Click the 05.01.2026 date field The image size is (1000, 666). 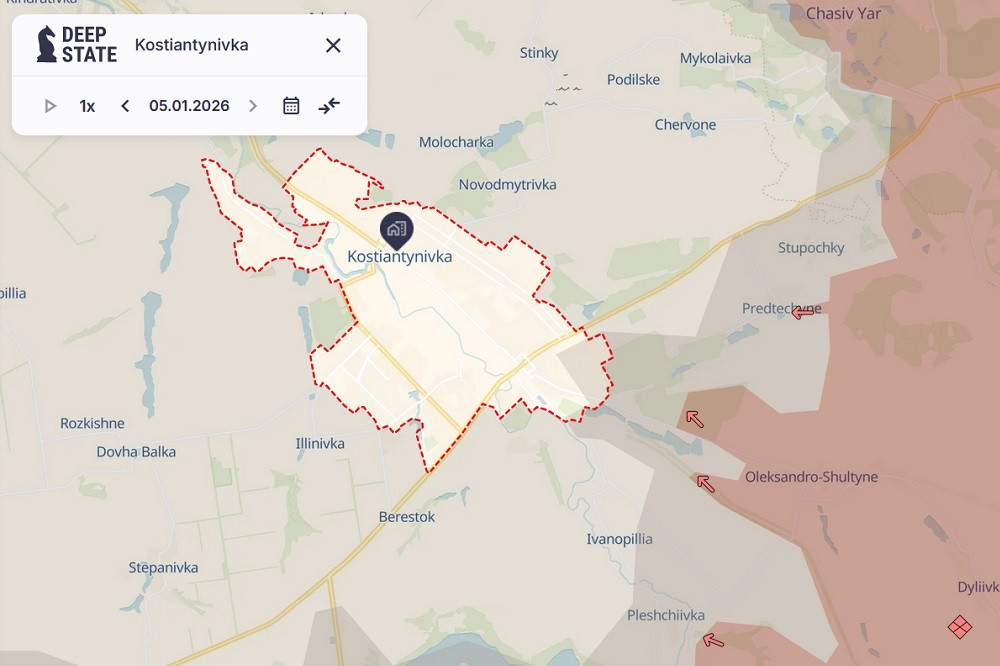click(x=189, y=106)
